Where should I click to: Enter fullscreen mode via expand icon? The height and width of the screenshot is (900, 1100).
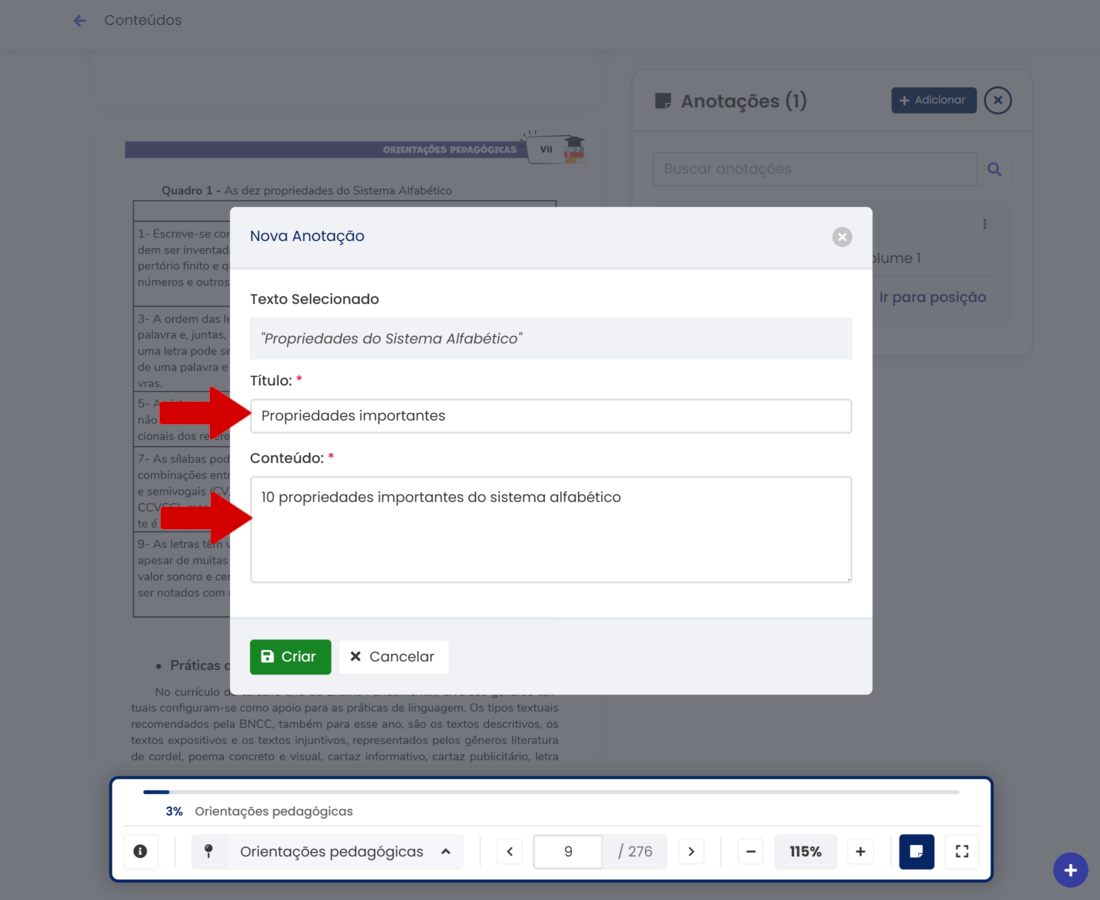(x=962, y=851)
